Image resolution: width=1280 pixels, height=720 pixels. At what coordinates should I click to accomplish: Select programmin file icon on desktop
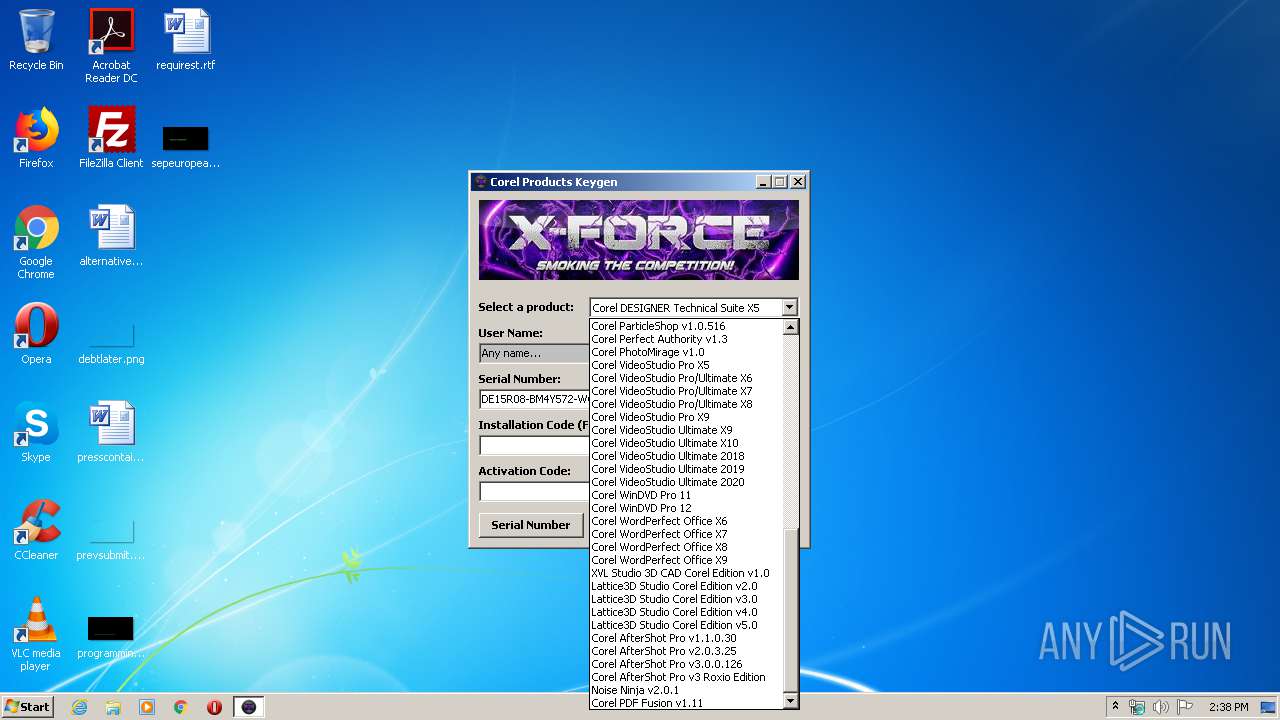coord(111,636)
